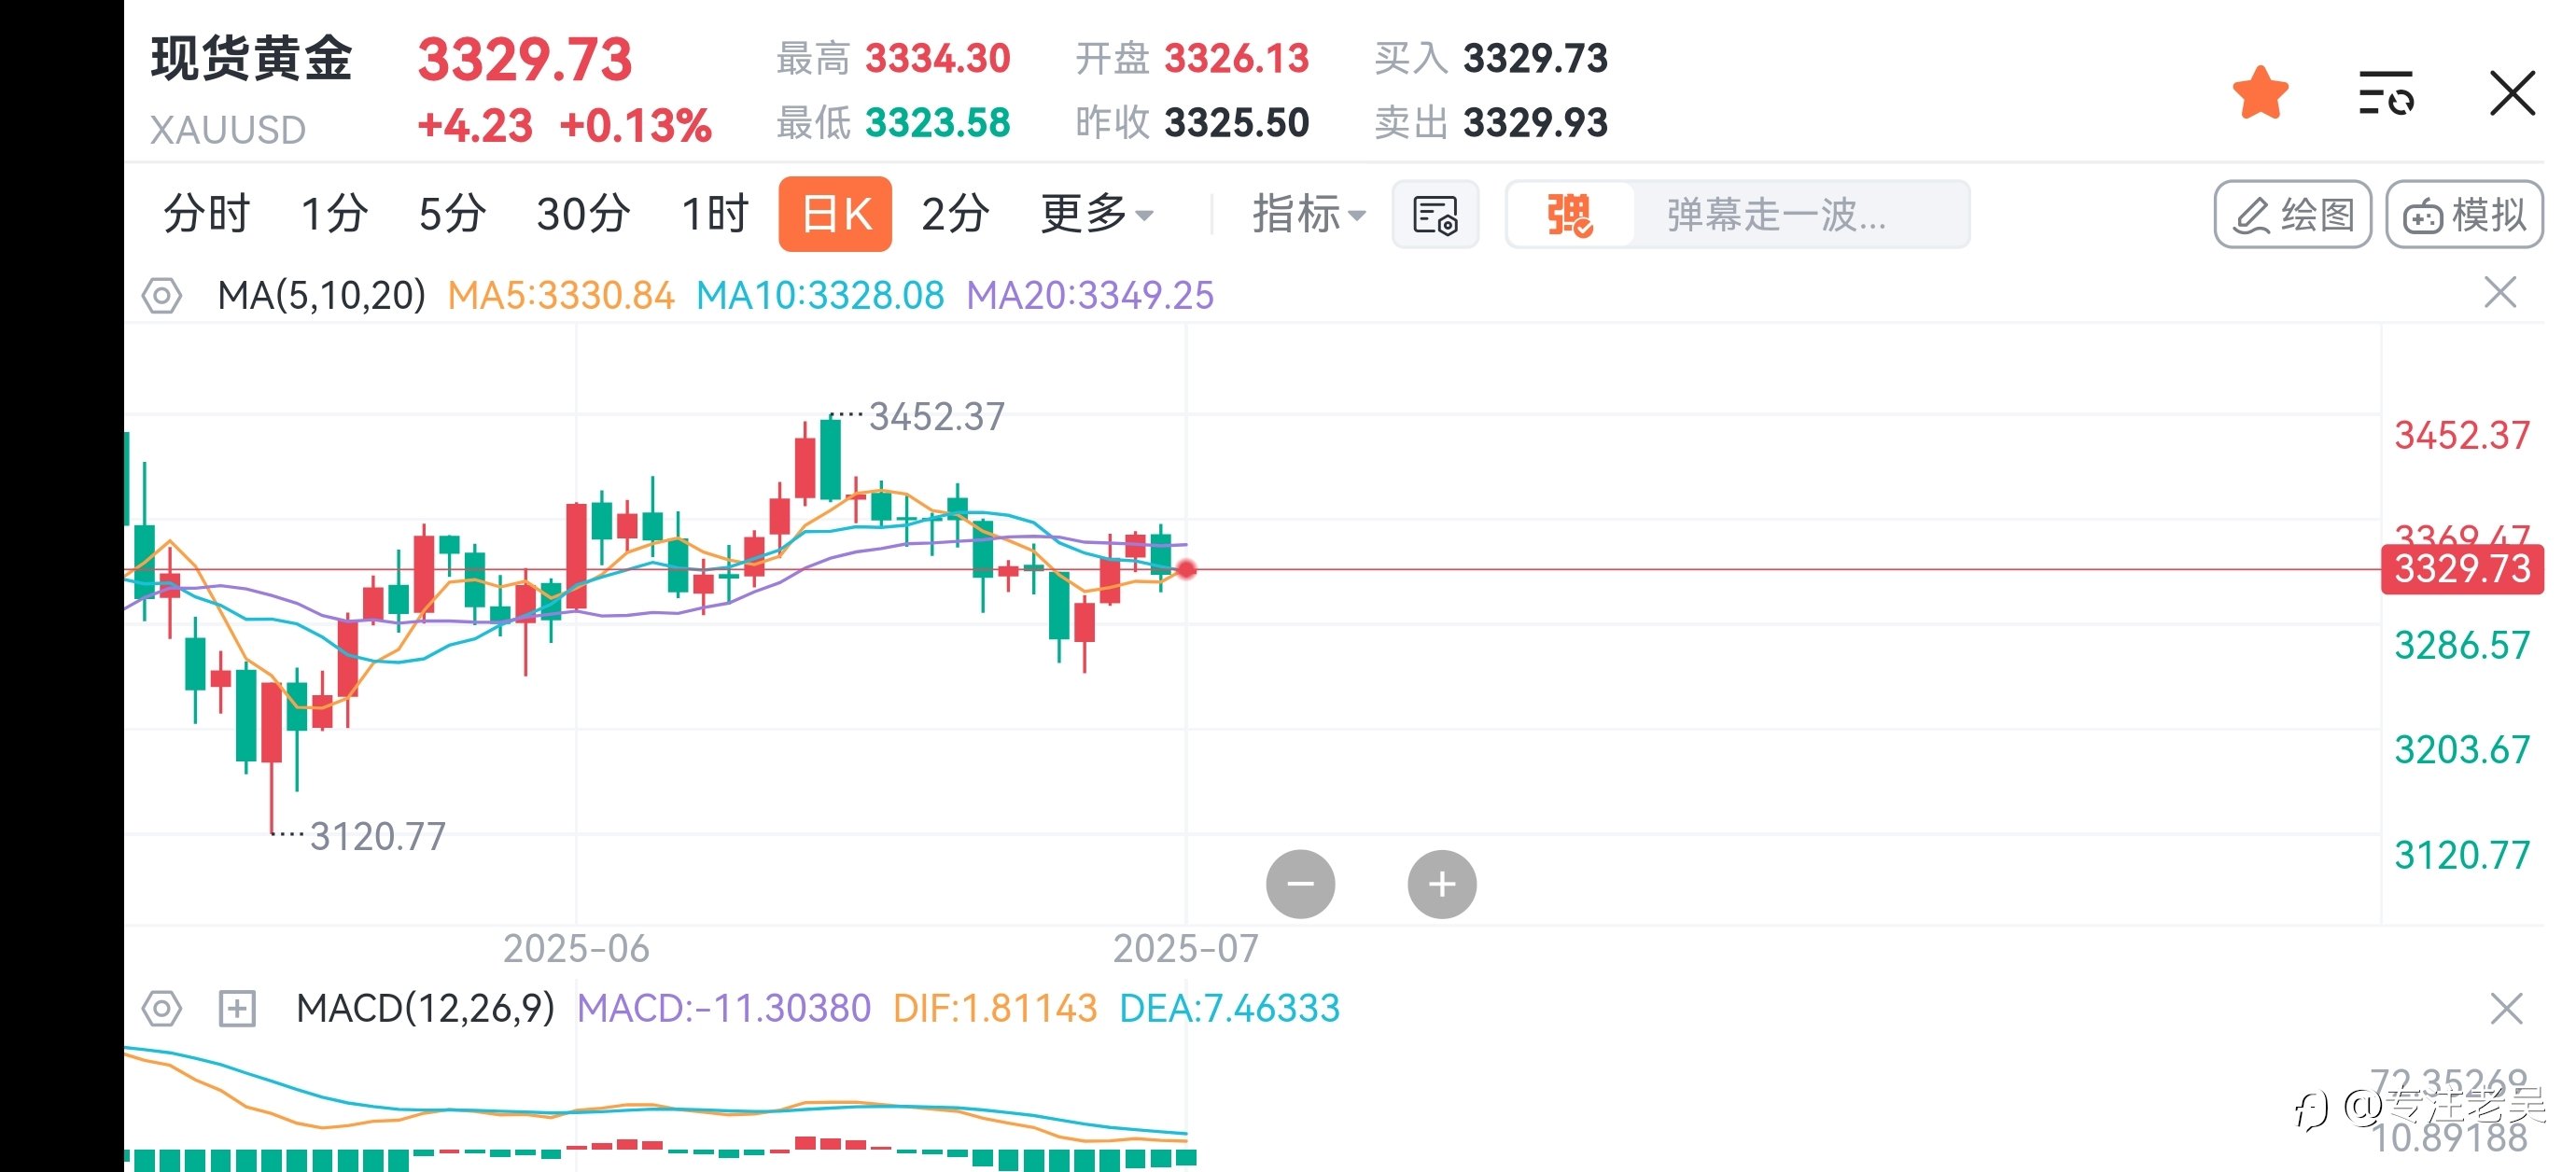Open chart display settings icon
The height and width of the screenshot is (1172, 2576).
click(x=1435, y=215)
